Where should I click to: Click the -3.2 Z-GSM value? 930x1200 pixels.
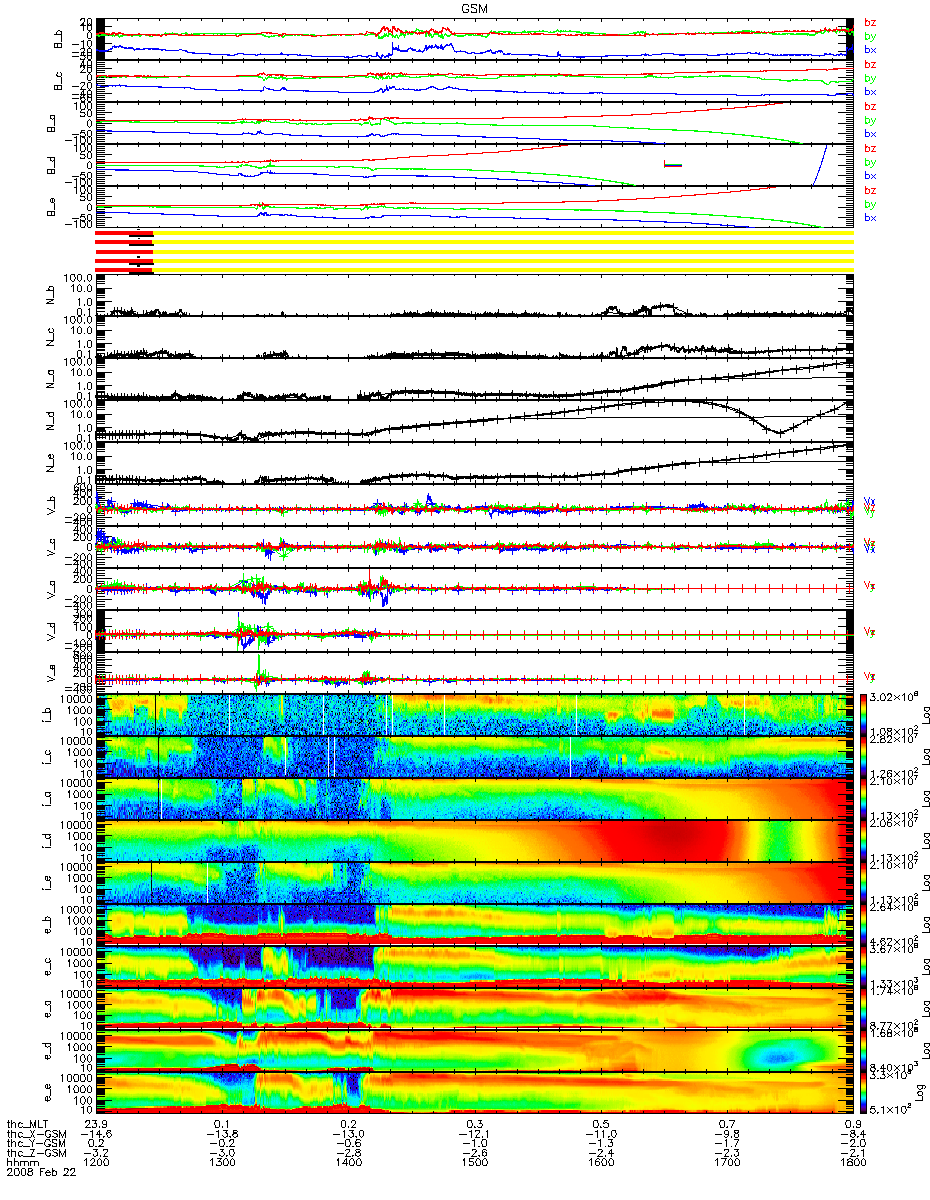click(x=95, y=1153)
